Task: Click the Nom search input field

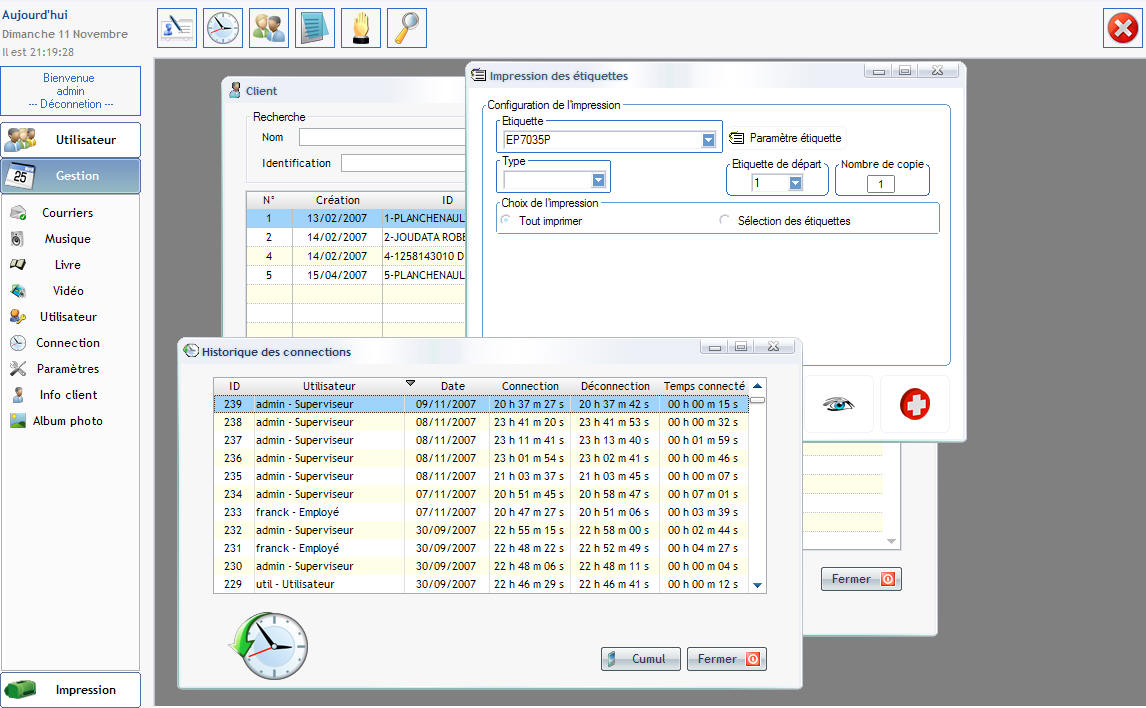Action: (382, 137)
